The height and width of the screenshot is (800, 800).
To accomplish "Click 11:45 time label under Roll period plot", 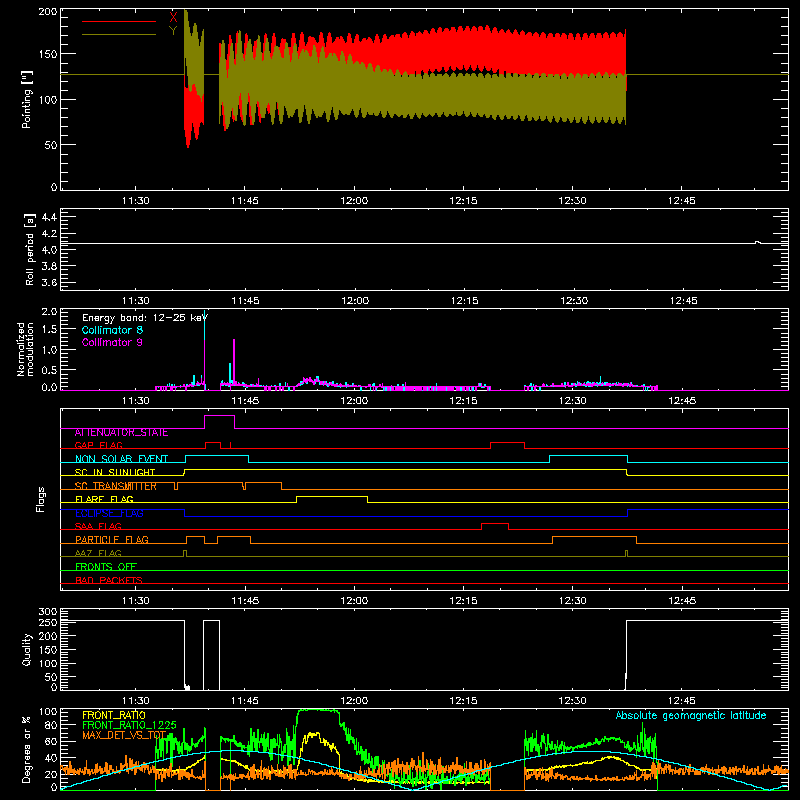I will (245, 301).
